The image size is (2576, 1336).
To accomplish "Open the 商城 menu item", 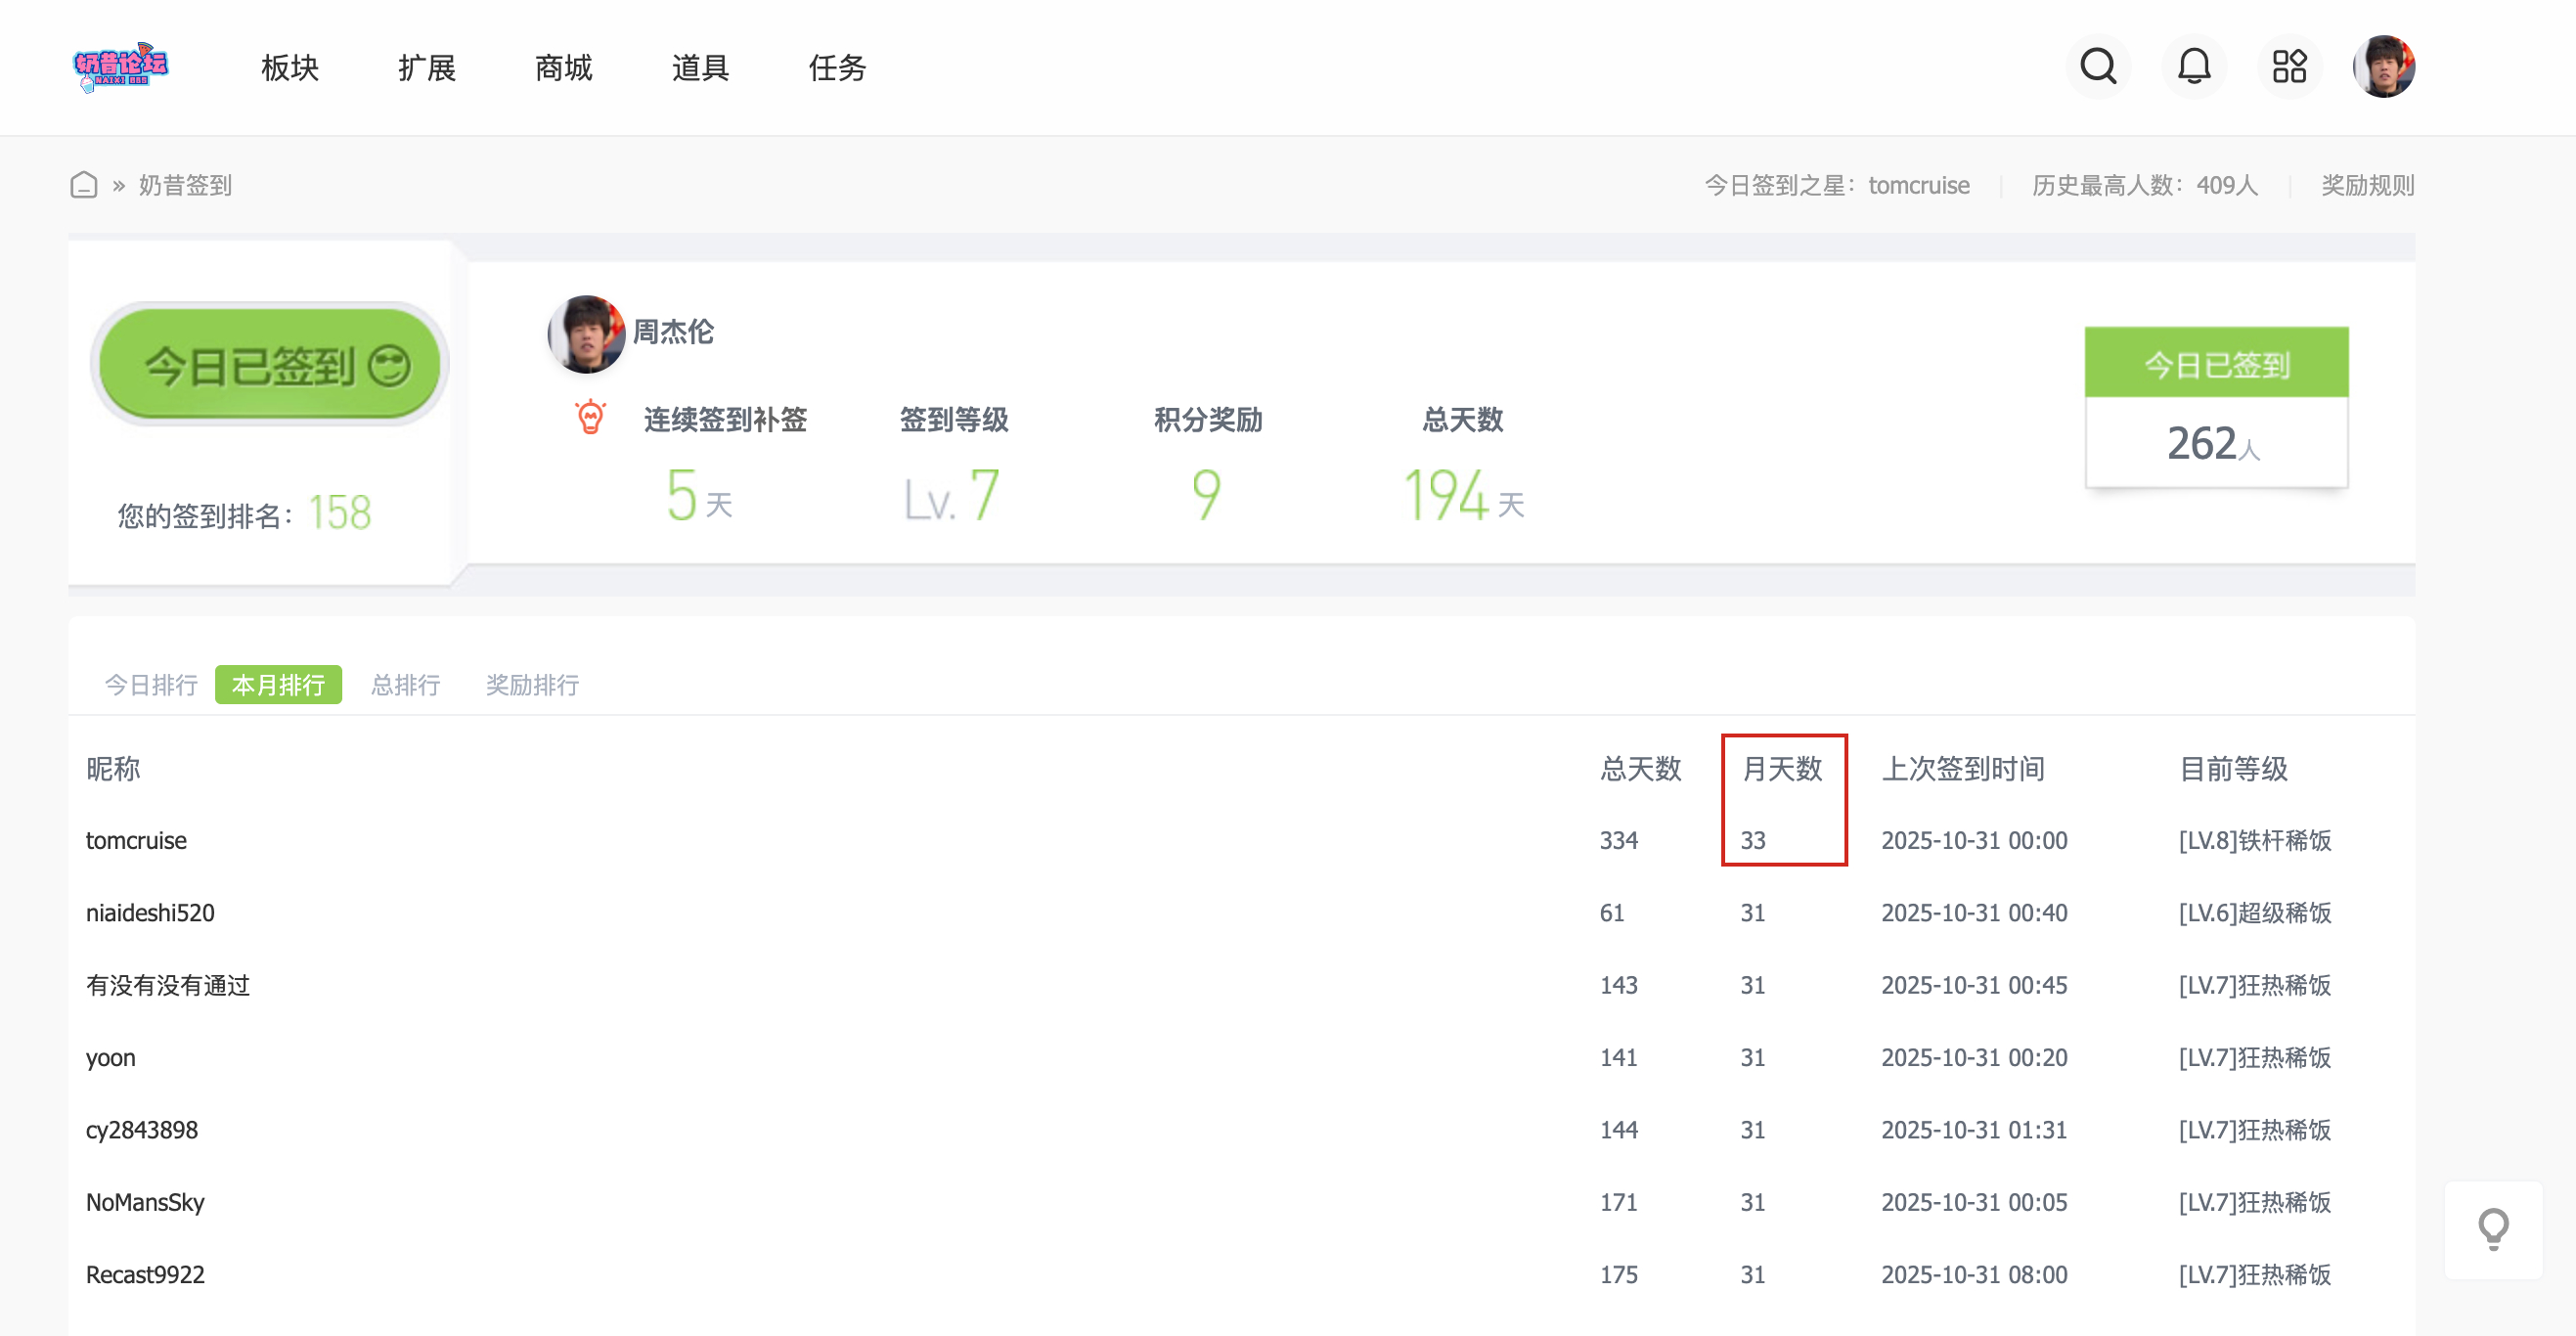I will click(564, 67).
